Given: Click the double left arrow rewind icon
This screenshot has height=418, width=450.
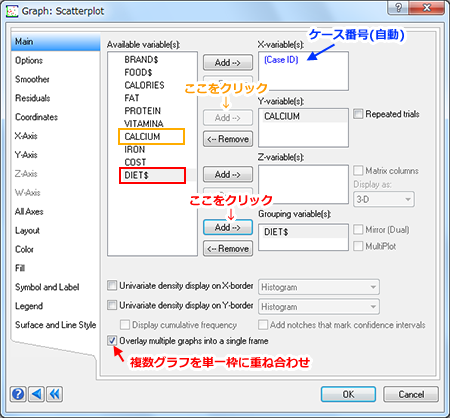Looking at the screenshot, I should pos(54,394).
